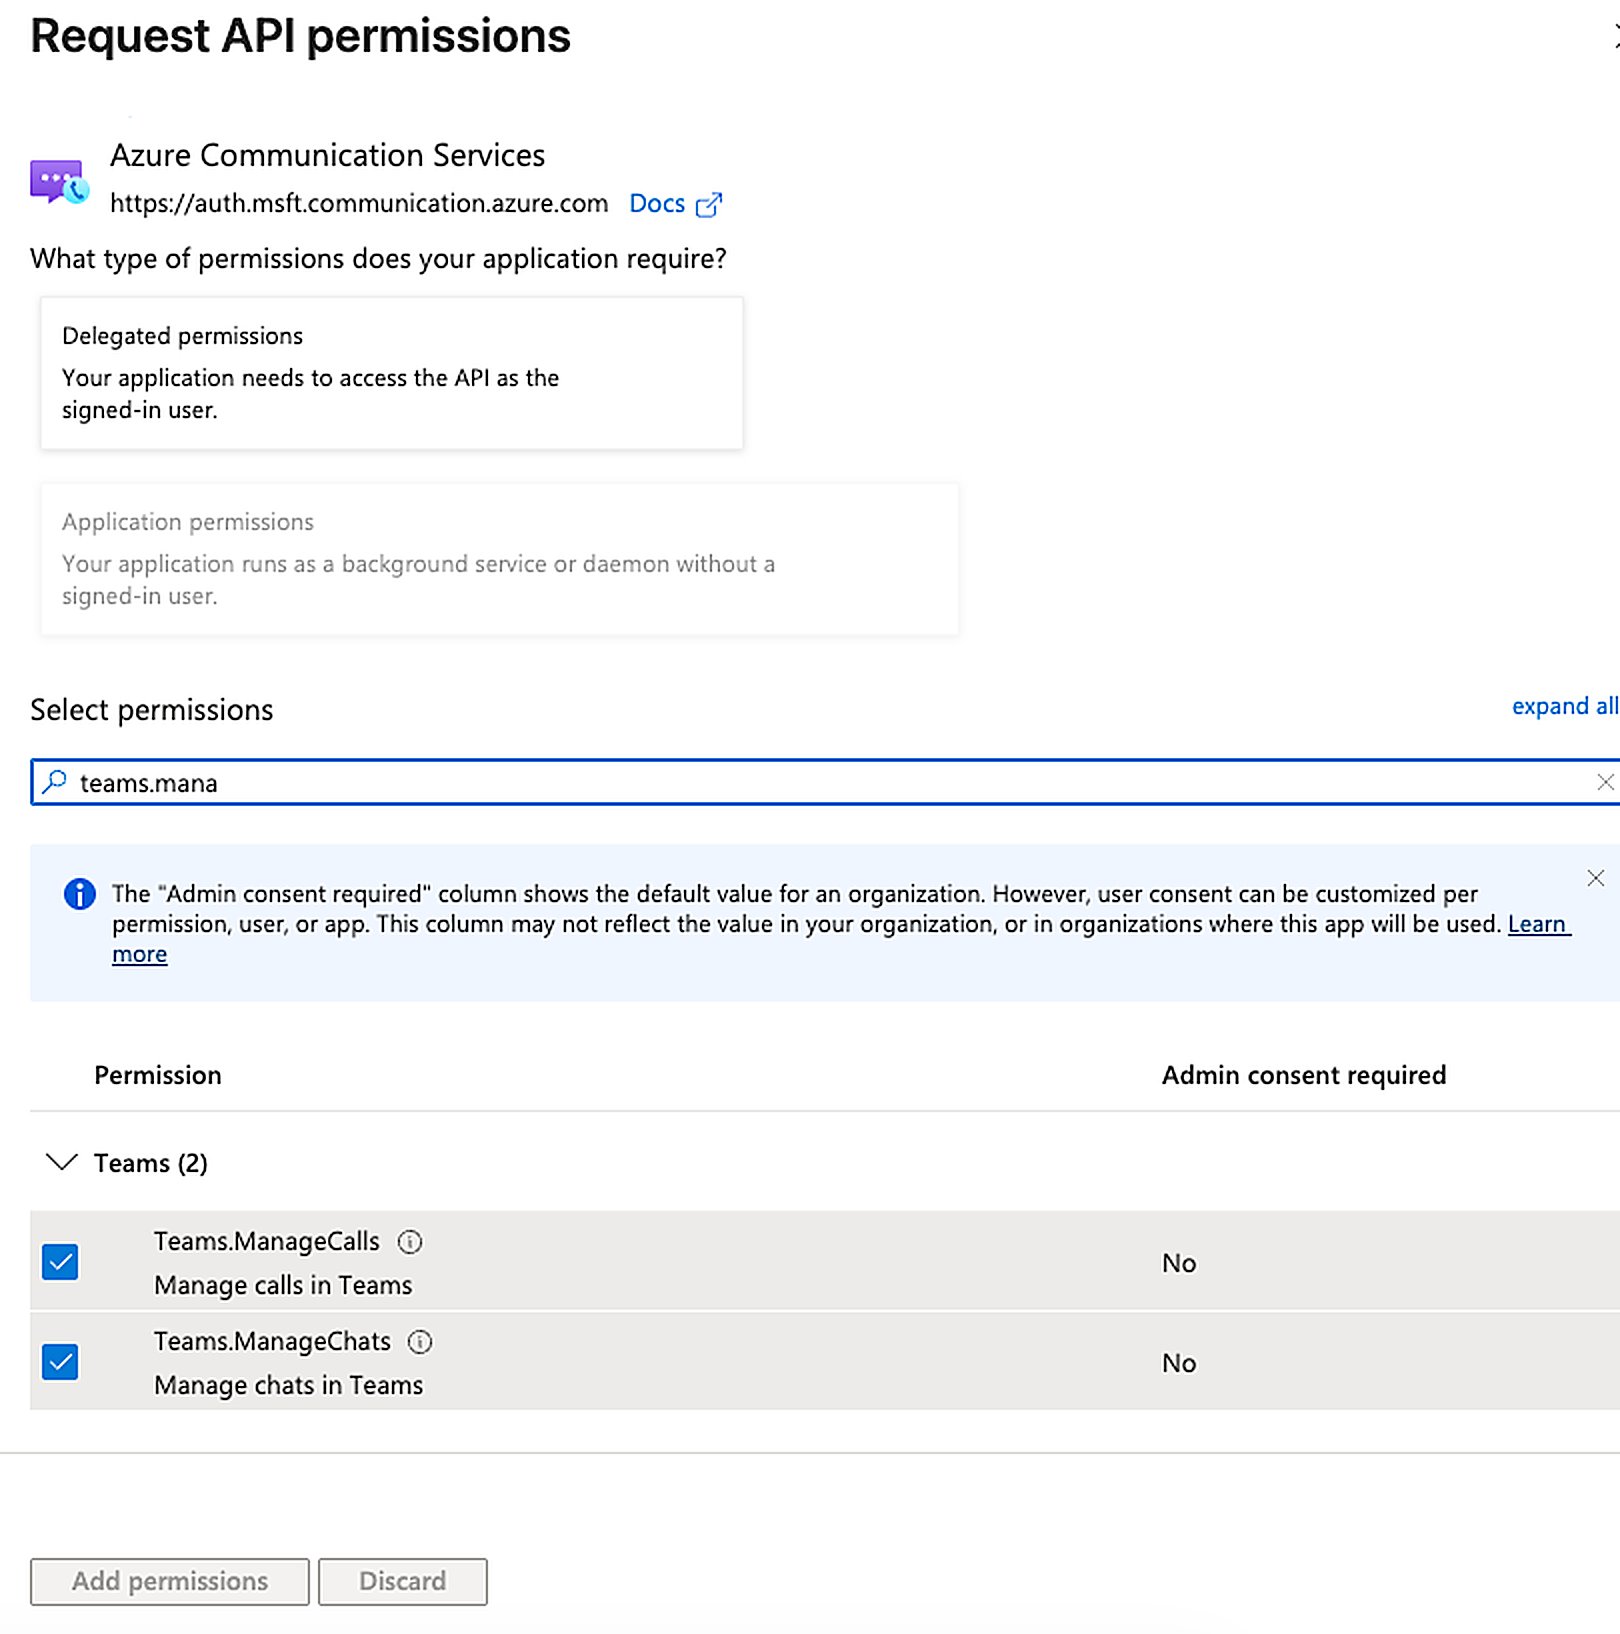Image resolution: width=1620 pixels, height=1634 pixels.
Task: Dismiss the admin consent info banner
Action: pyautogui.click(x=1595, y=878)
